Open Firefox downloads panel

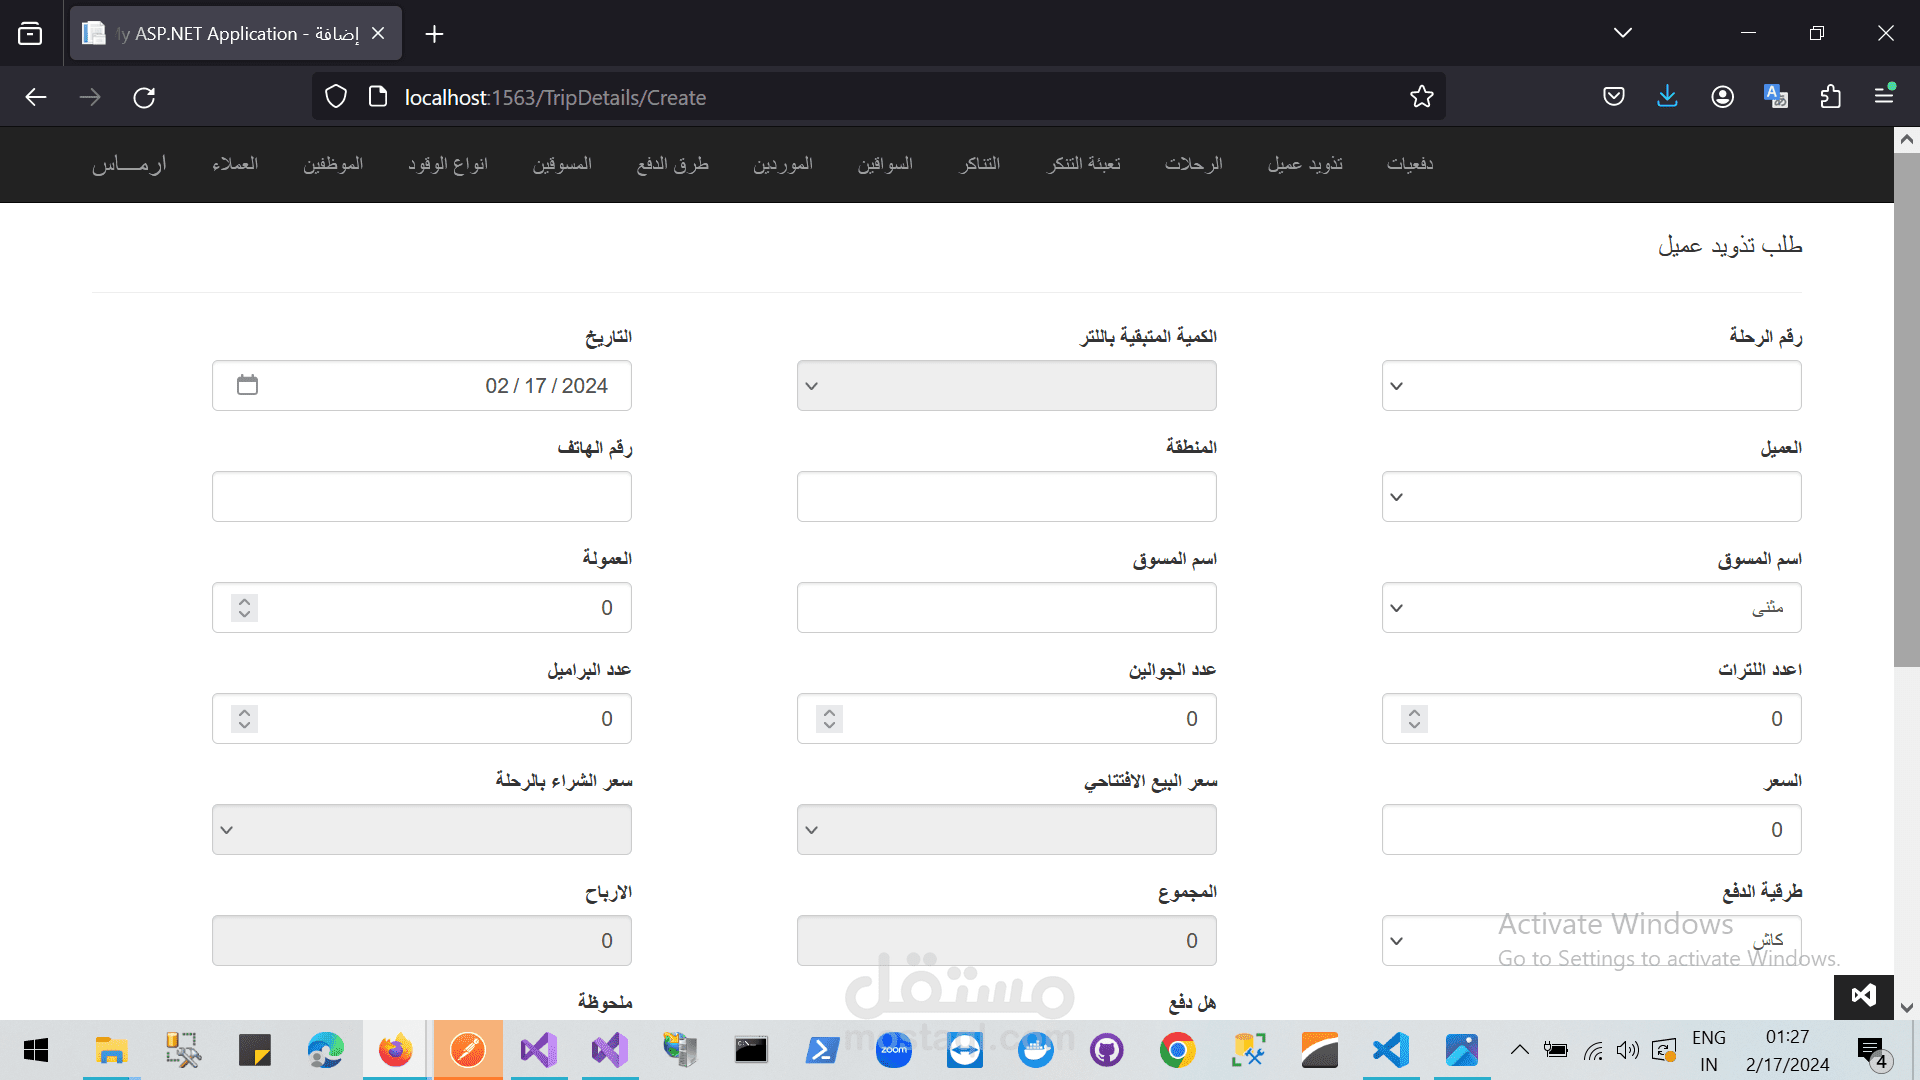point(1667,96)
